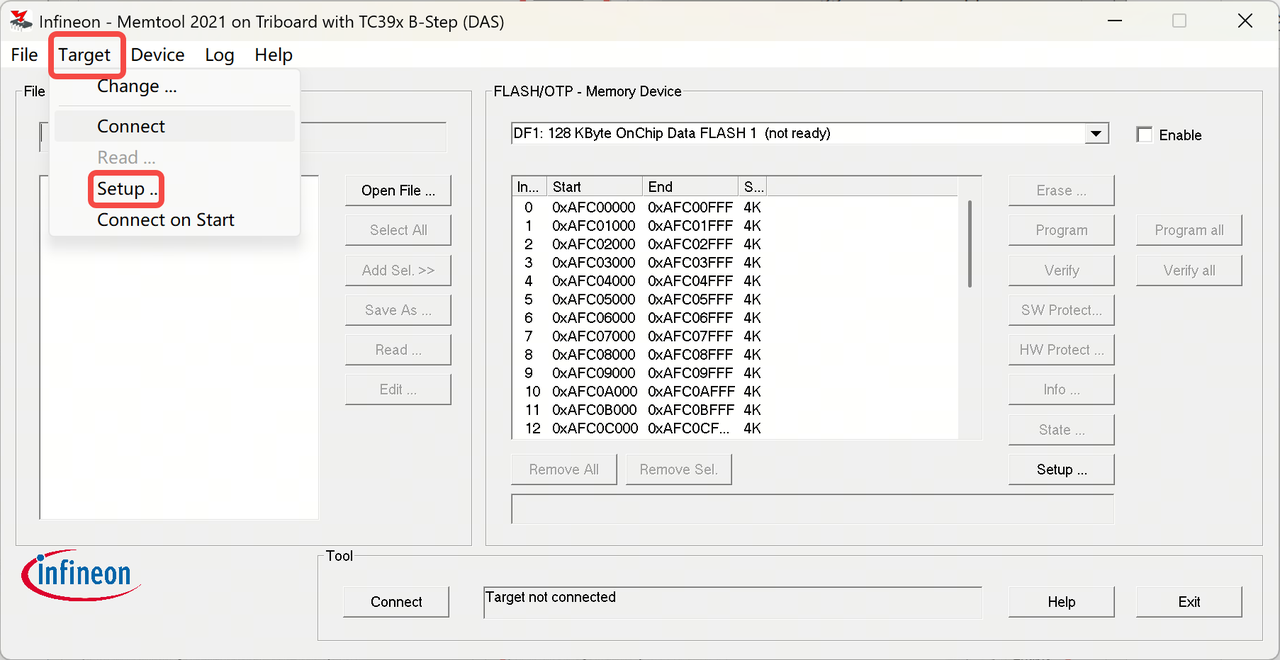Select sector row 0xAFC0C000
This screenshot has height=660, width=1280.
(x=735, y=428)
